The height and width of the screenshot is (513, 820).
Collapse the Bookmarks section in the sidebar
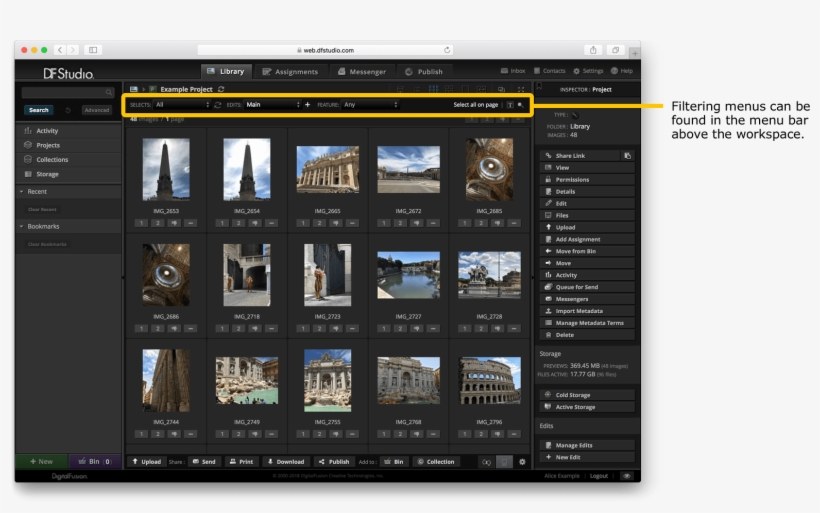pyautogui.click(x=21, y=226)
